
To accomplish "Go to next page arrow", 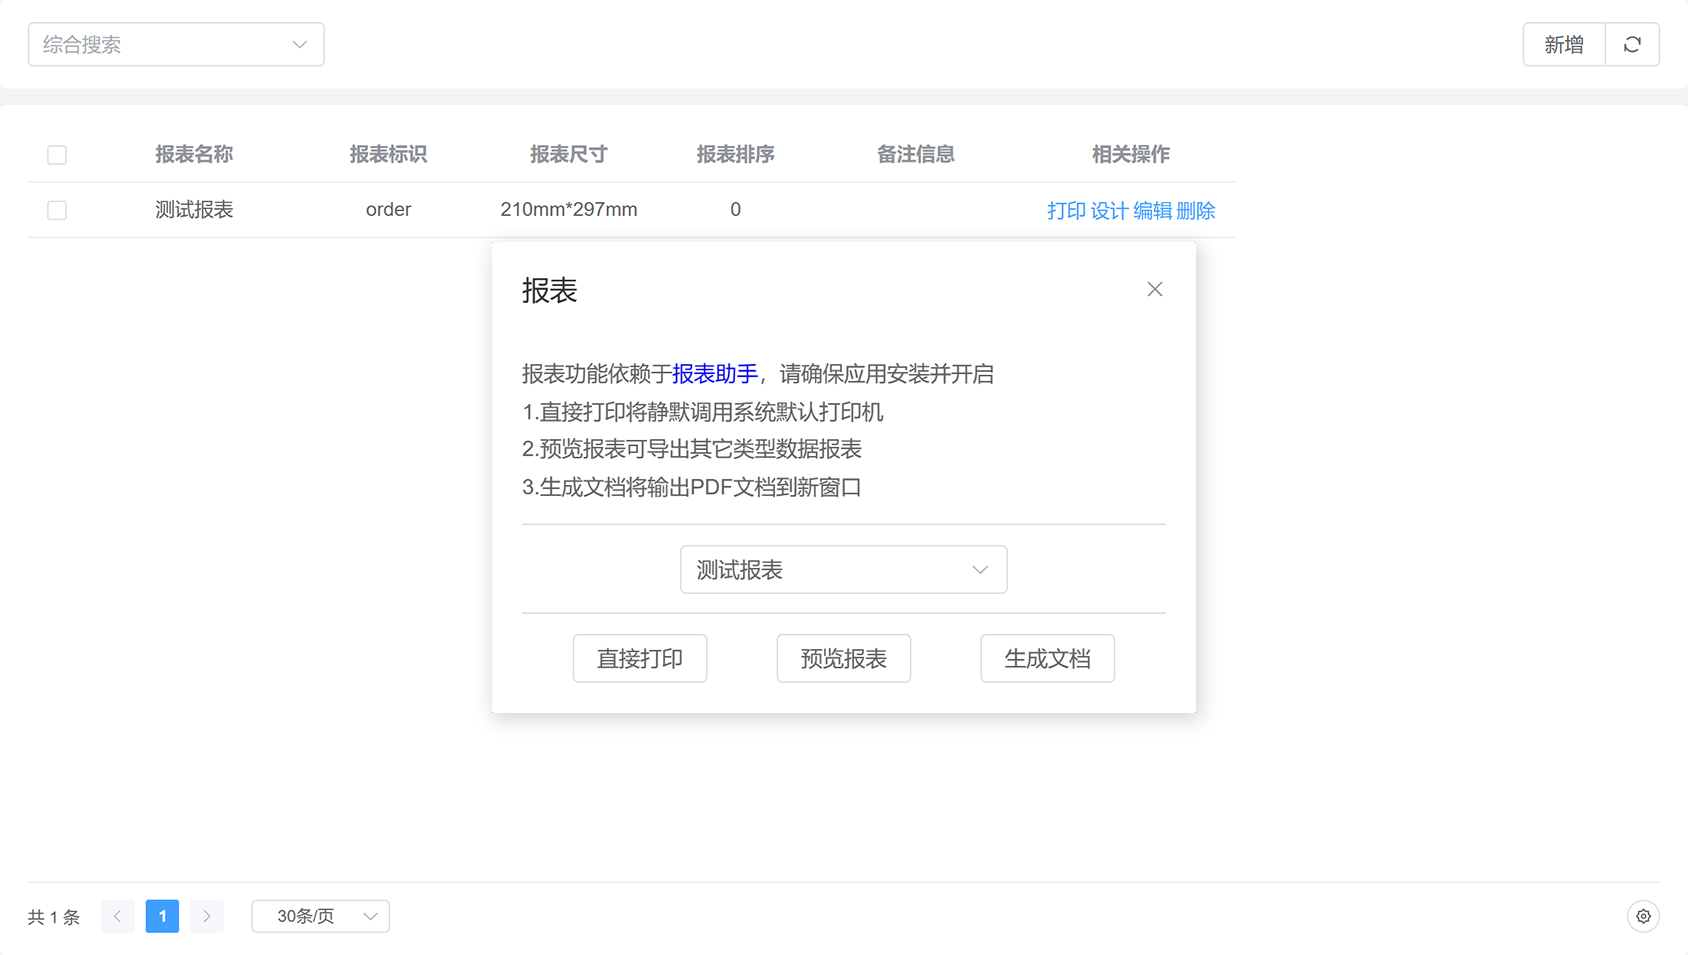I will pos(207,916).
